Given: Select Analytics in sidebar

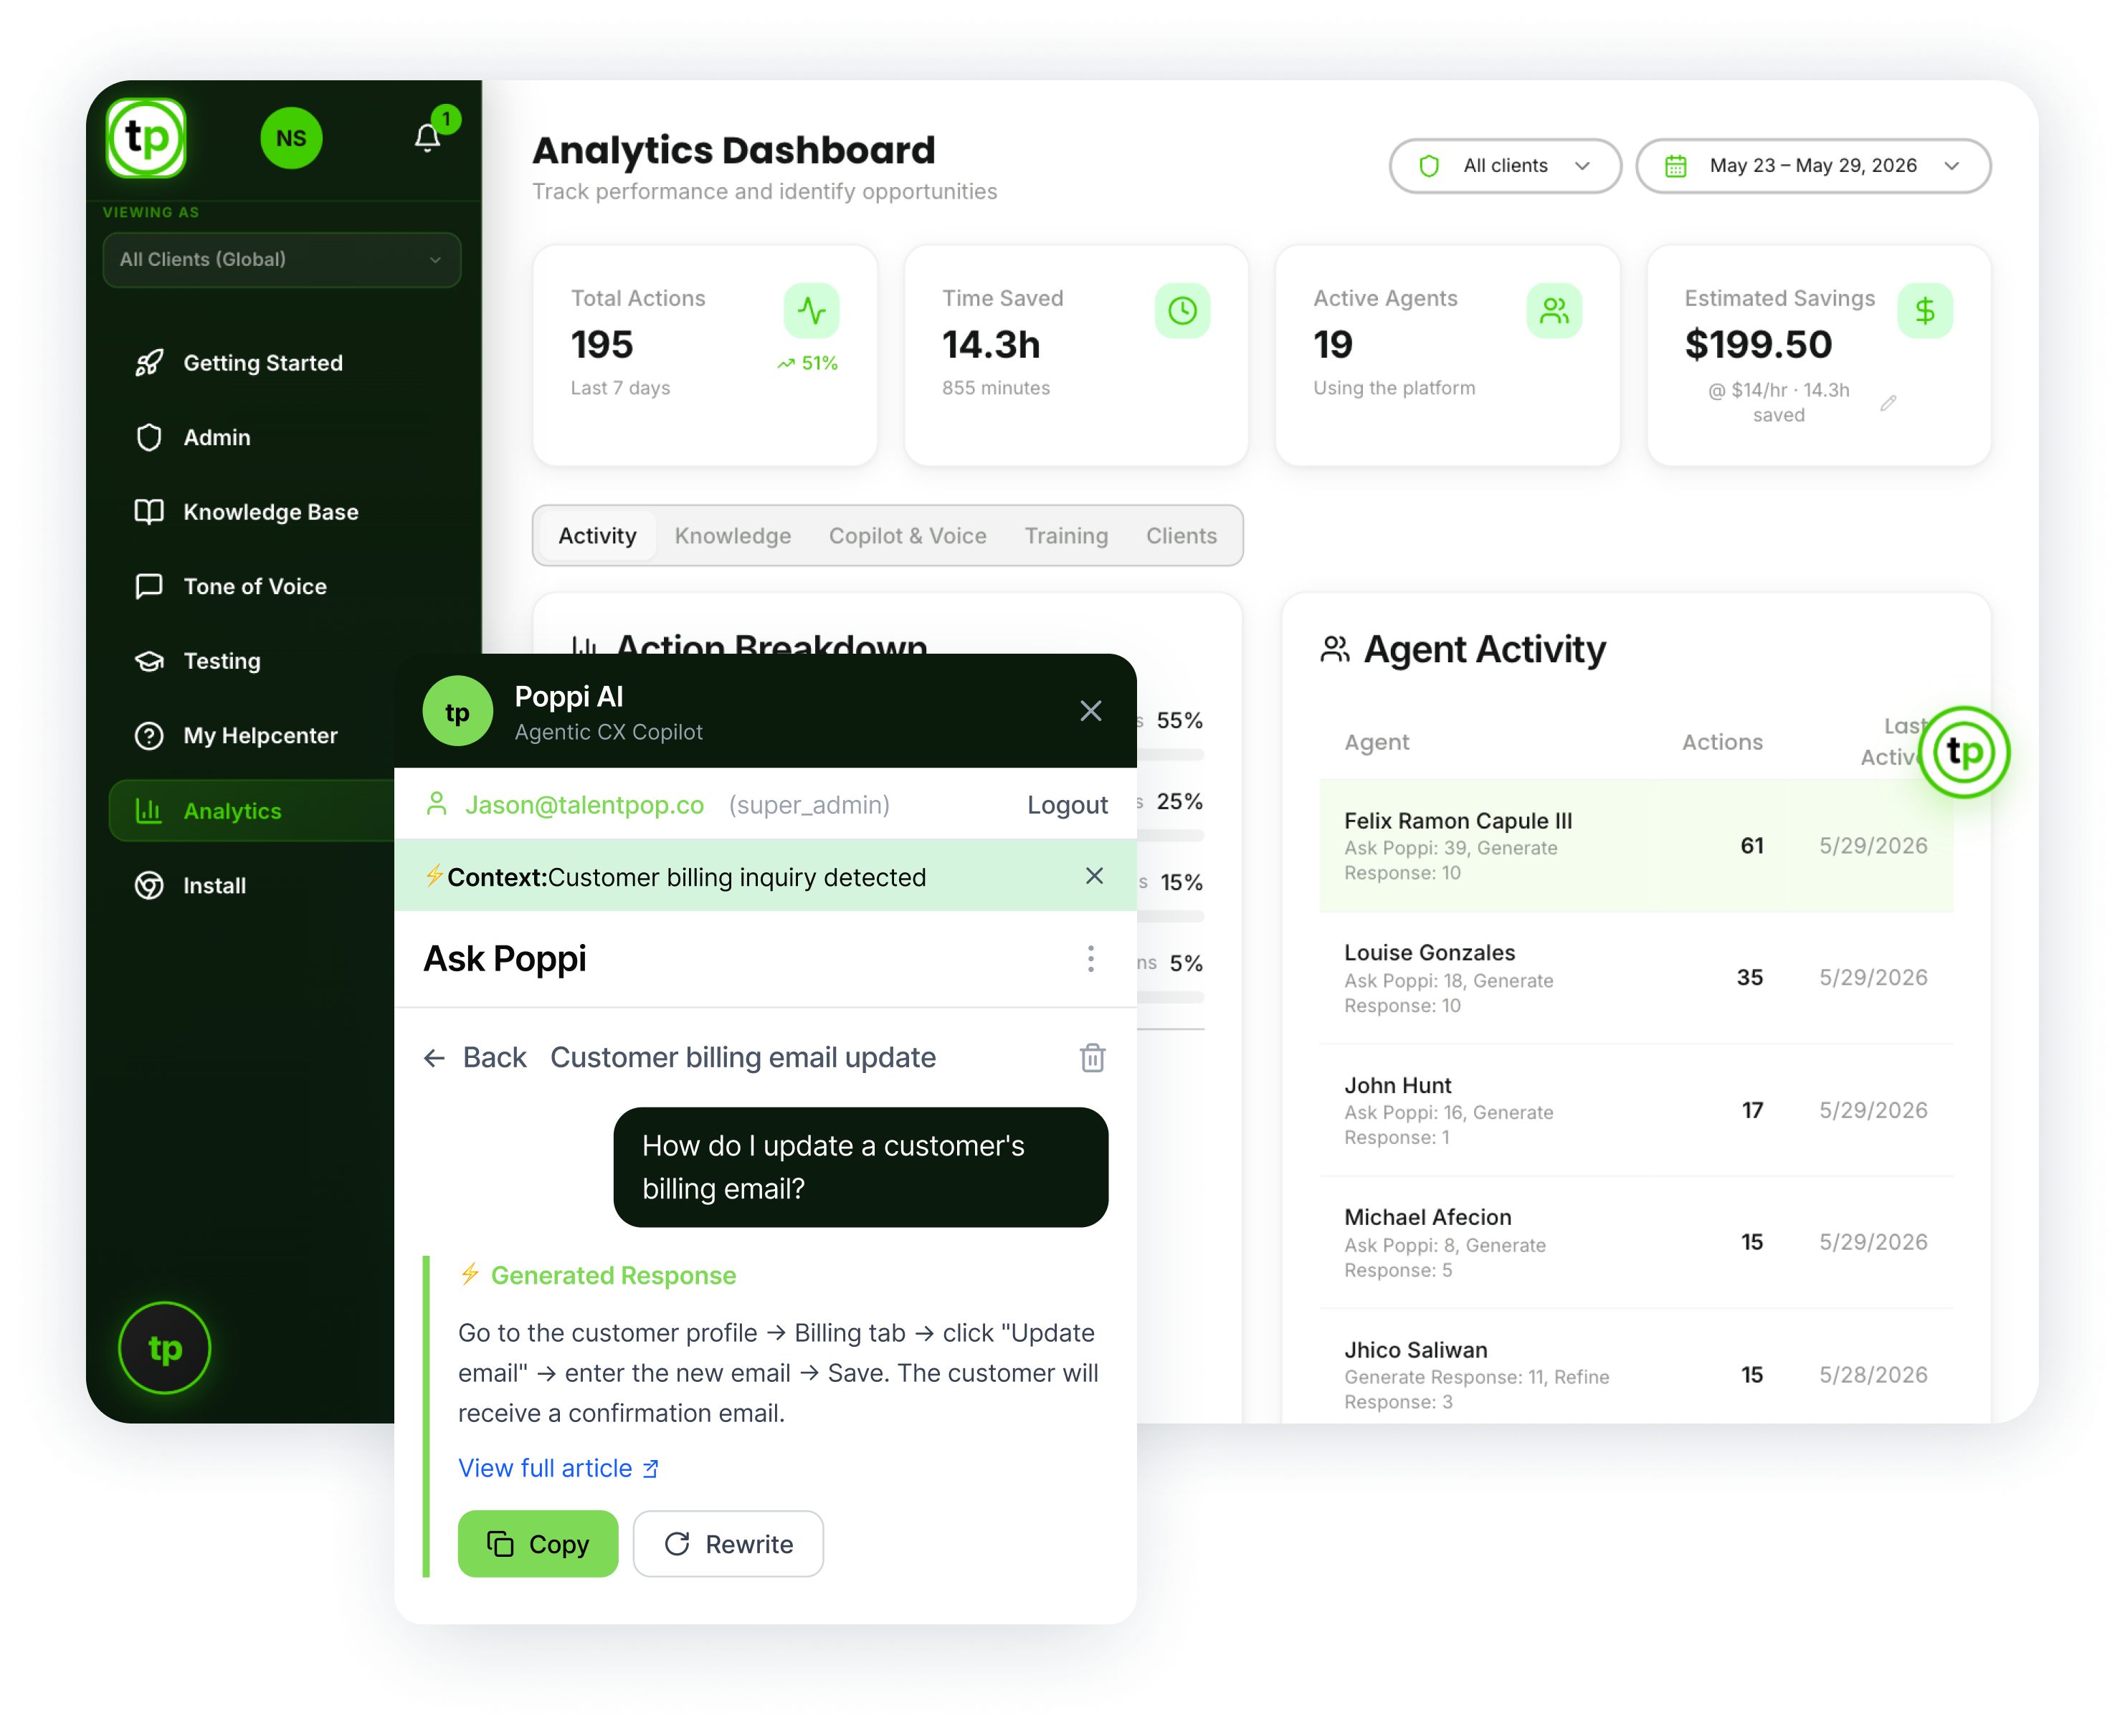Looking at the screenshot, I should coord(252,811).
